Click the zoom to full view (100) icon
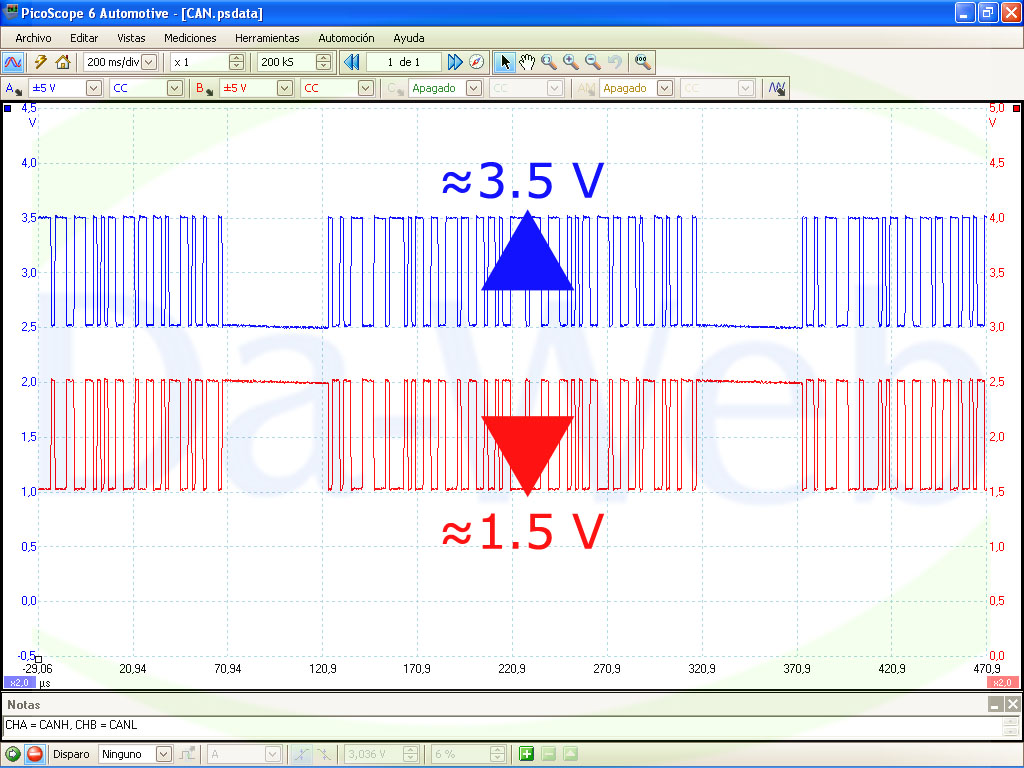Screen dimensions: 1024x768 point(643,62)
